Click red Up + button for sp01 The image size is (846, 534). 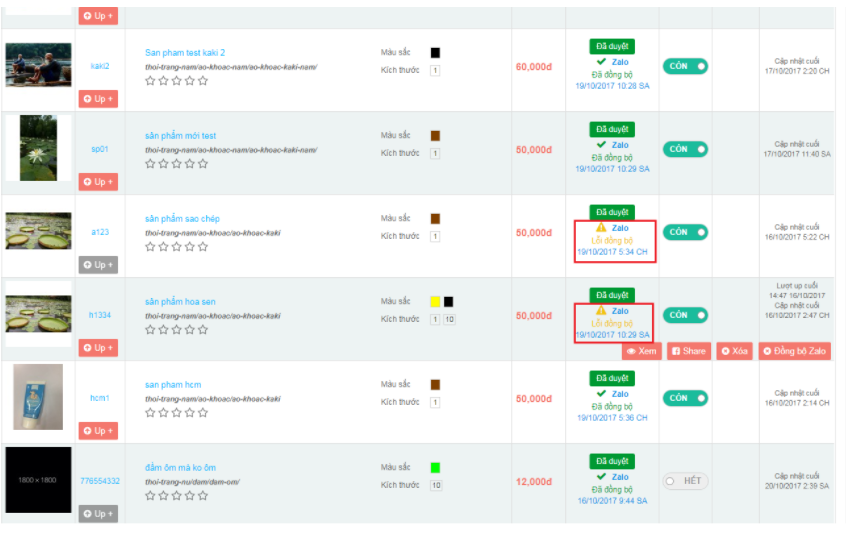pos(98,182)
